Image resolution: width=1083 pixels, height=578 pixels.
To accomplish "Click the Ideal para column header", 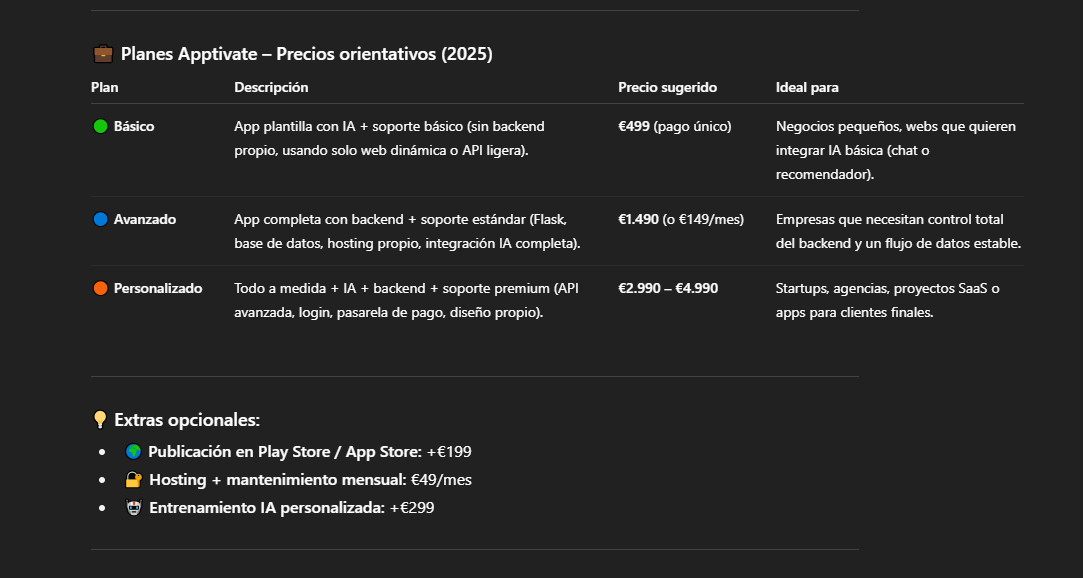I will (807, 88).
